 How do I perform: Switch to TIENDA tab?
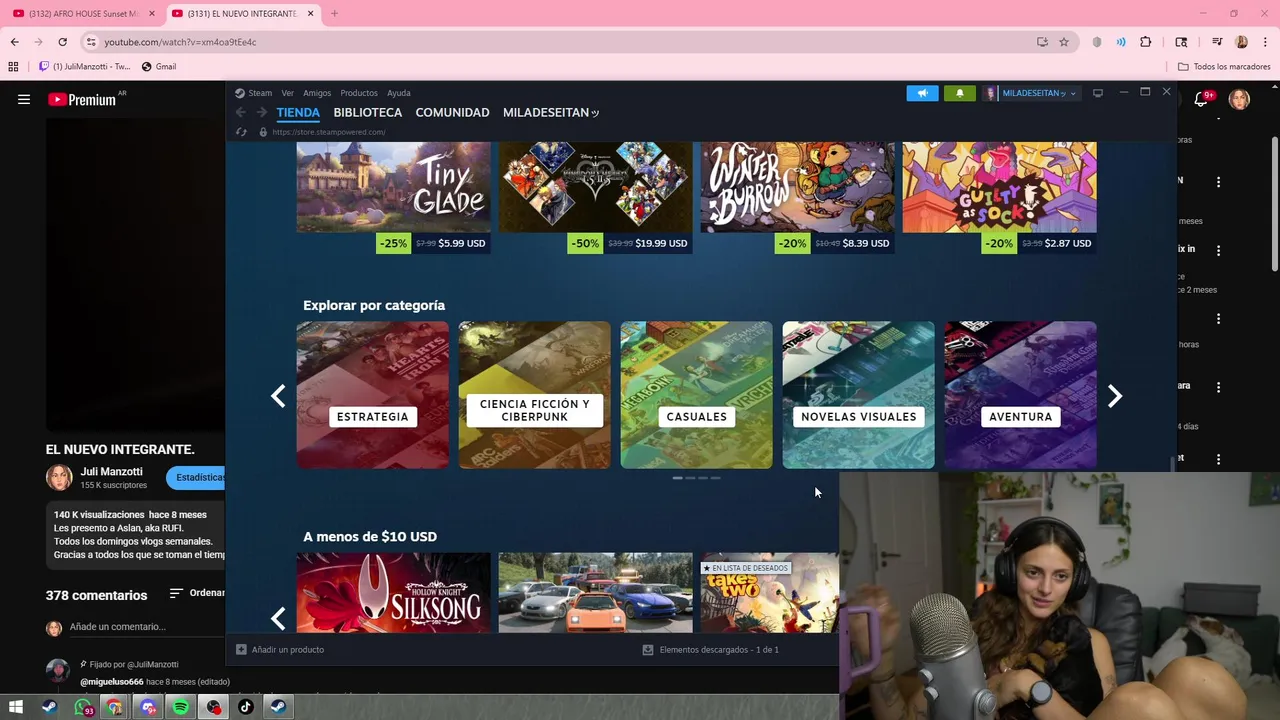pyautogui.click(x=298, y=113)
